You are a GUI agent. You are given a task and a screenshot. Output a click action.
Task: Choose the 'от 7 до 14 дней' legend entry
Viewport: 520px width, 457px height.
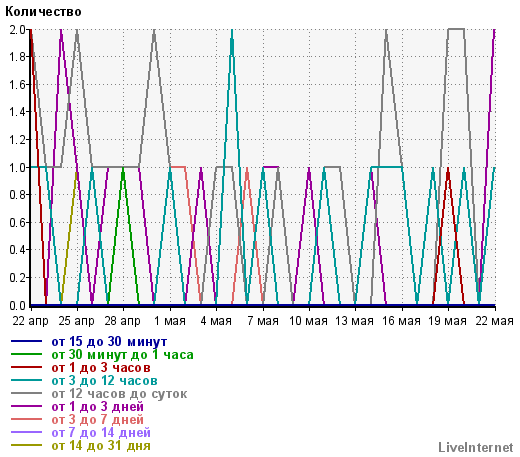[x=101, y=433]
